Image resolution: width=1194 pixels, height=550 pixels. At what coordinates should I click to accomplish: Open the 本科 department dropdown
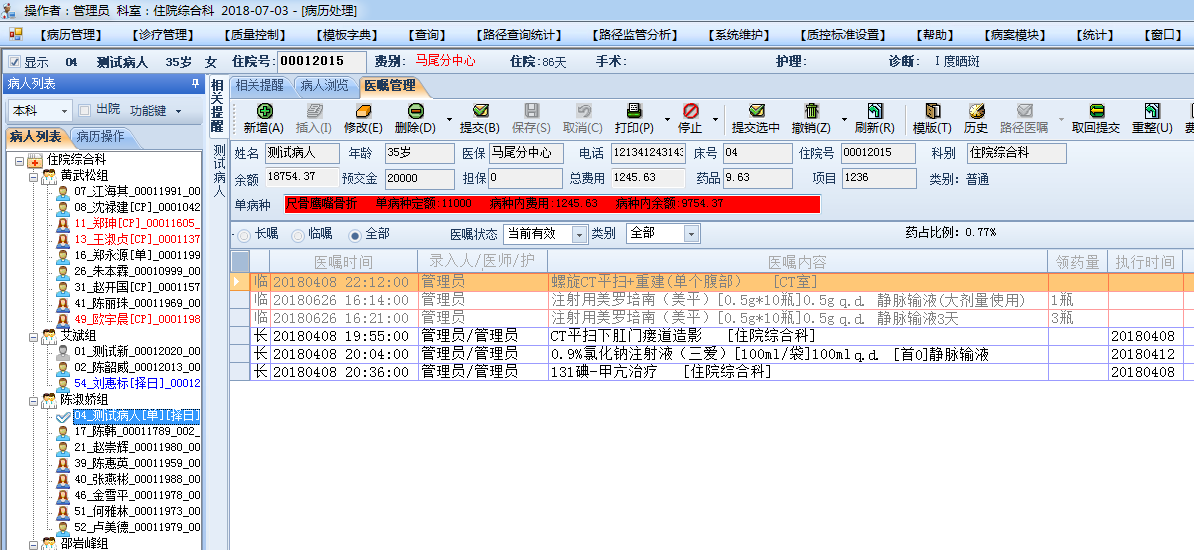pyautogui.click(x=64, y=110)
